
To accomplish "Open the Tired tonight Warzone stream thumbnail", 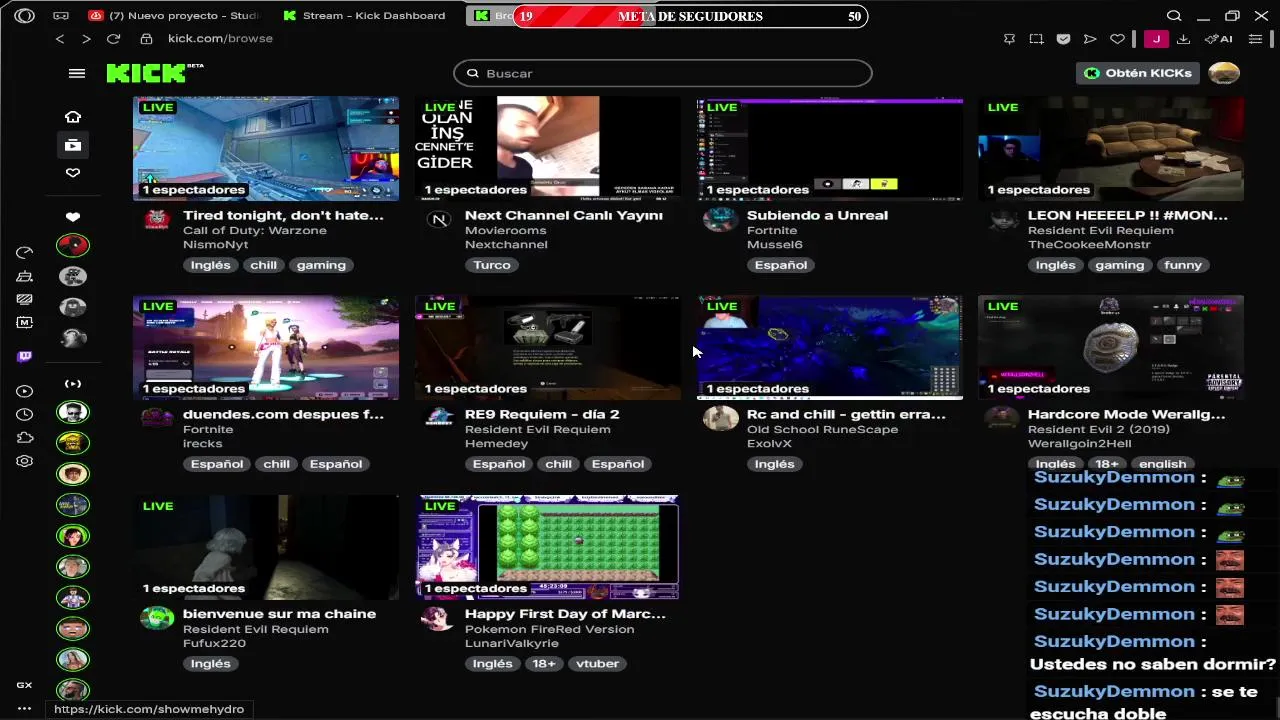I will pos(266,148).
